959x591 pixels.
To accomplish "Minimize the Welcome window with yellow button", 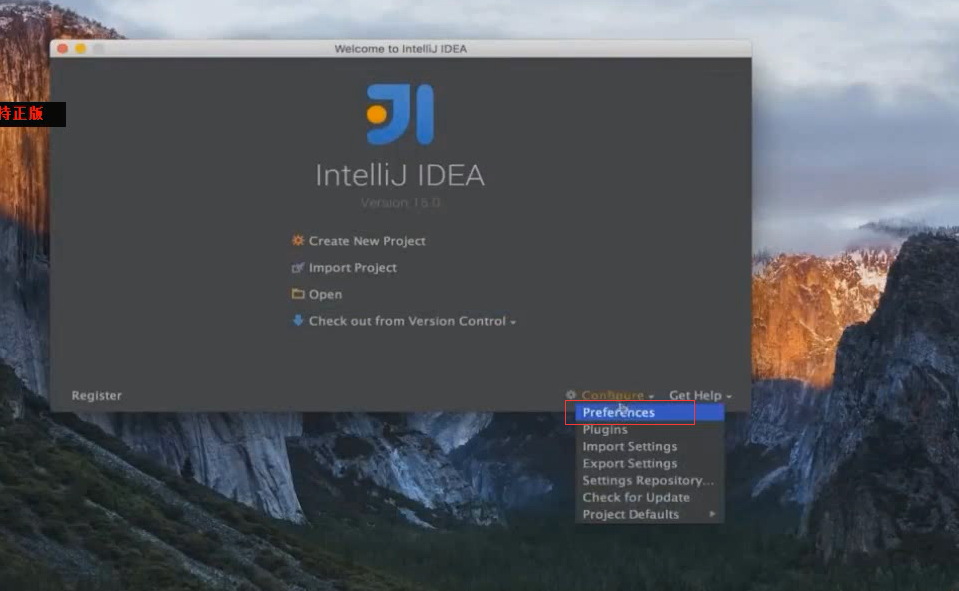I will click(81, 48).
